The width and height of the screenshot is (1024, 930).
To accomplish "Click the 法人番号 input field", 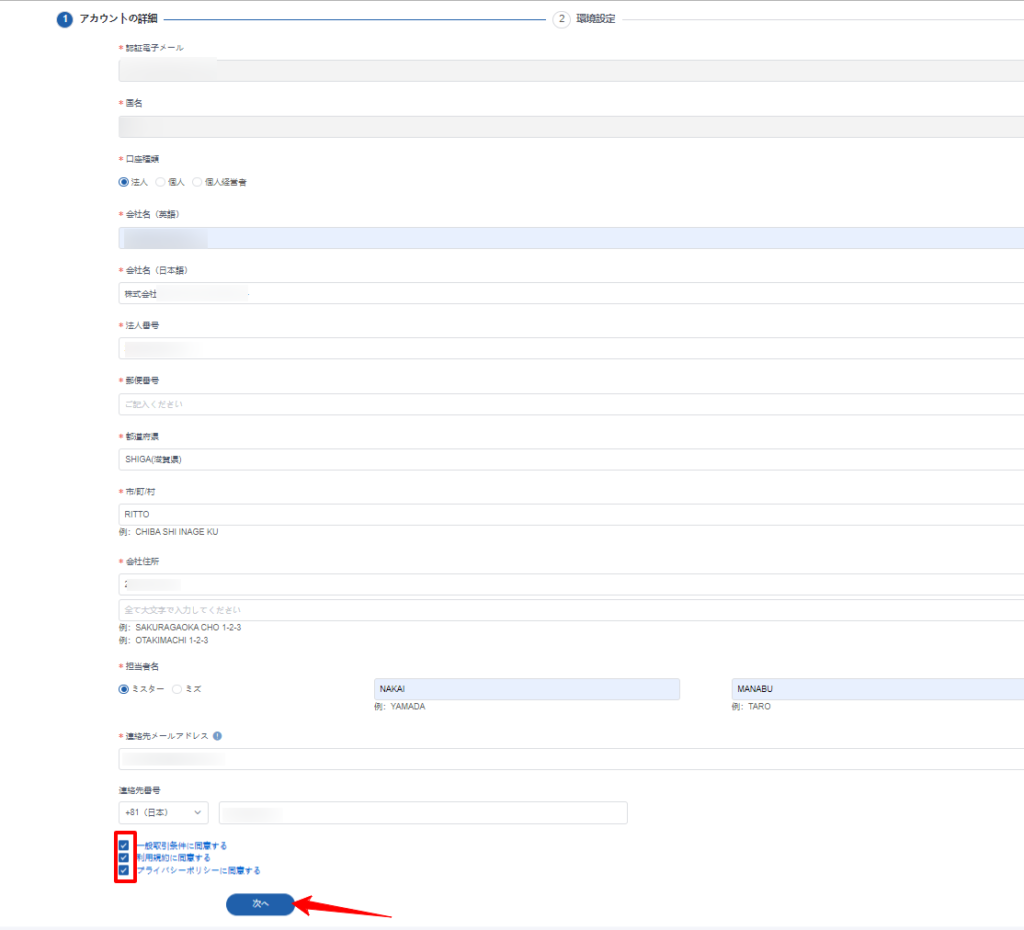I will tap(571, 349).
